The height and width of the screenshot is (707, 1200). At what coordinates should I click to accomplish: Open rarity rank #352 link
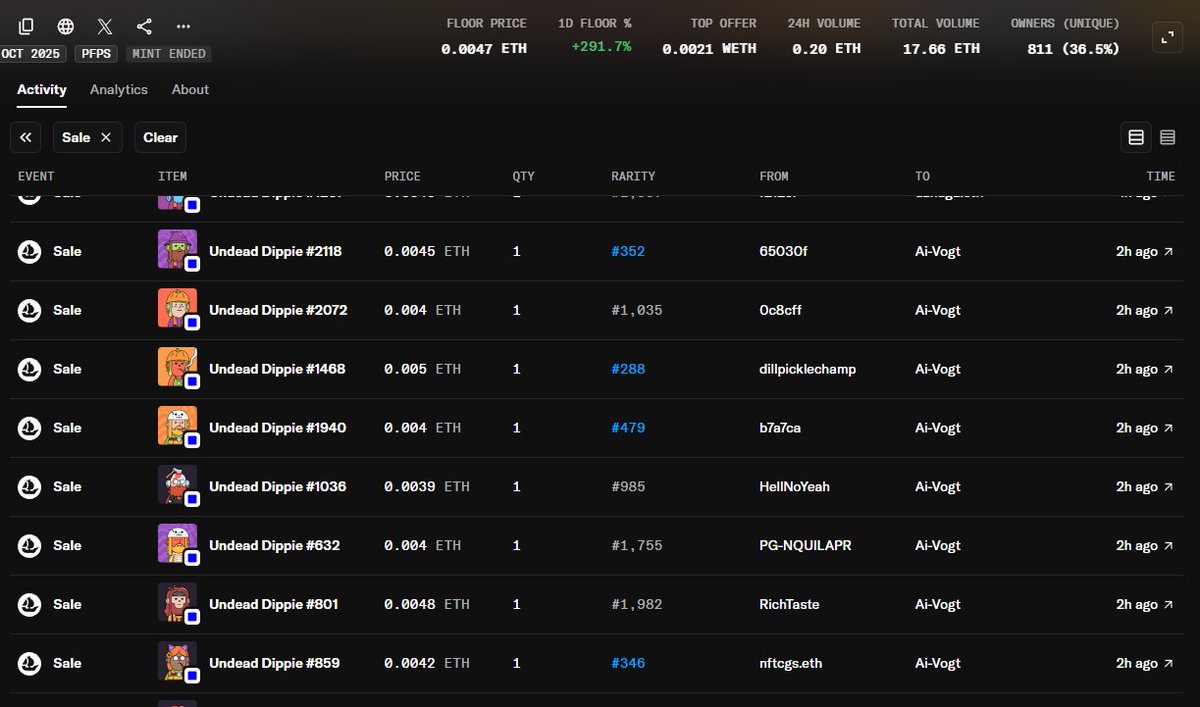628,252
